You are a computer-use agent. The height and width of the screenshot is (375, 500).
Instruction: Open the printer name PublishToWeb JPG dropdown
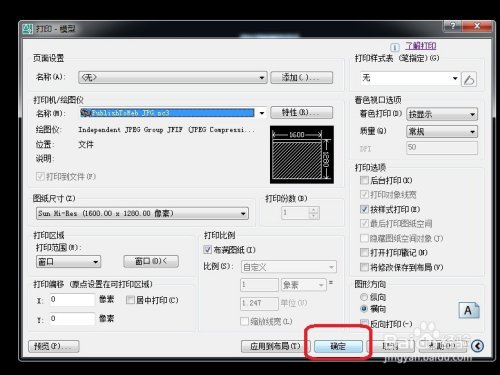(173, 113)
